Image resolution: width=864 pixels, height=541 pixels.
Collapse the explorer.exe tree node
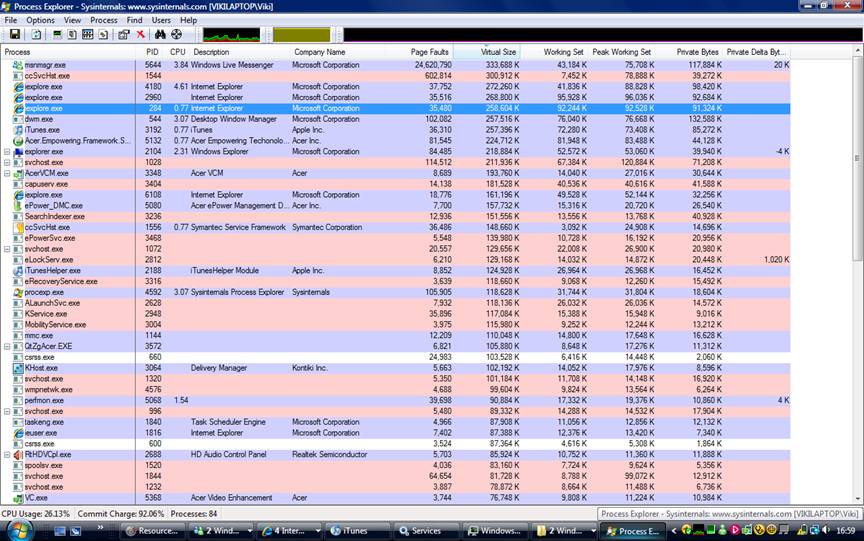pyautogui.click(x=7, y=152)
